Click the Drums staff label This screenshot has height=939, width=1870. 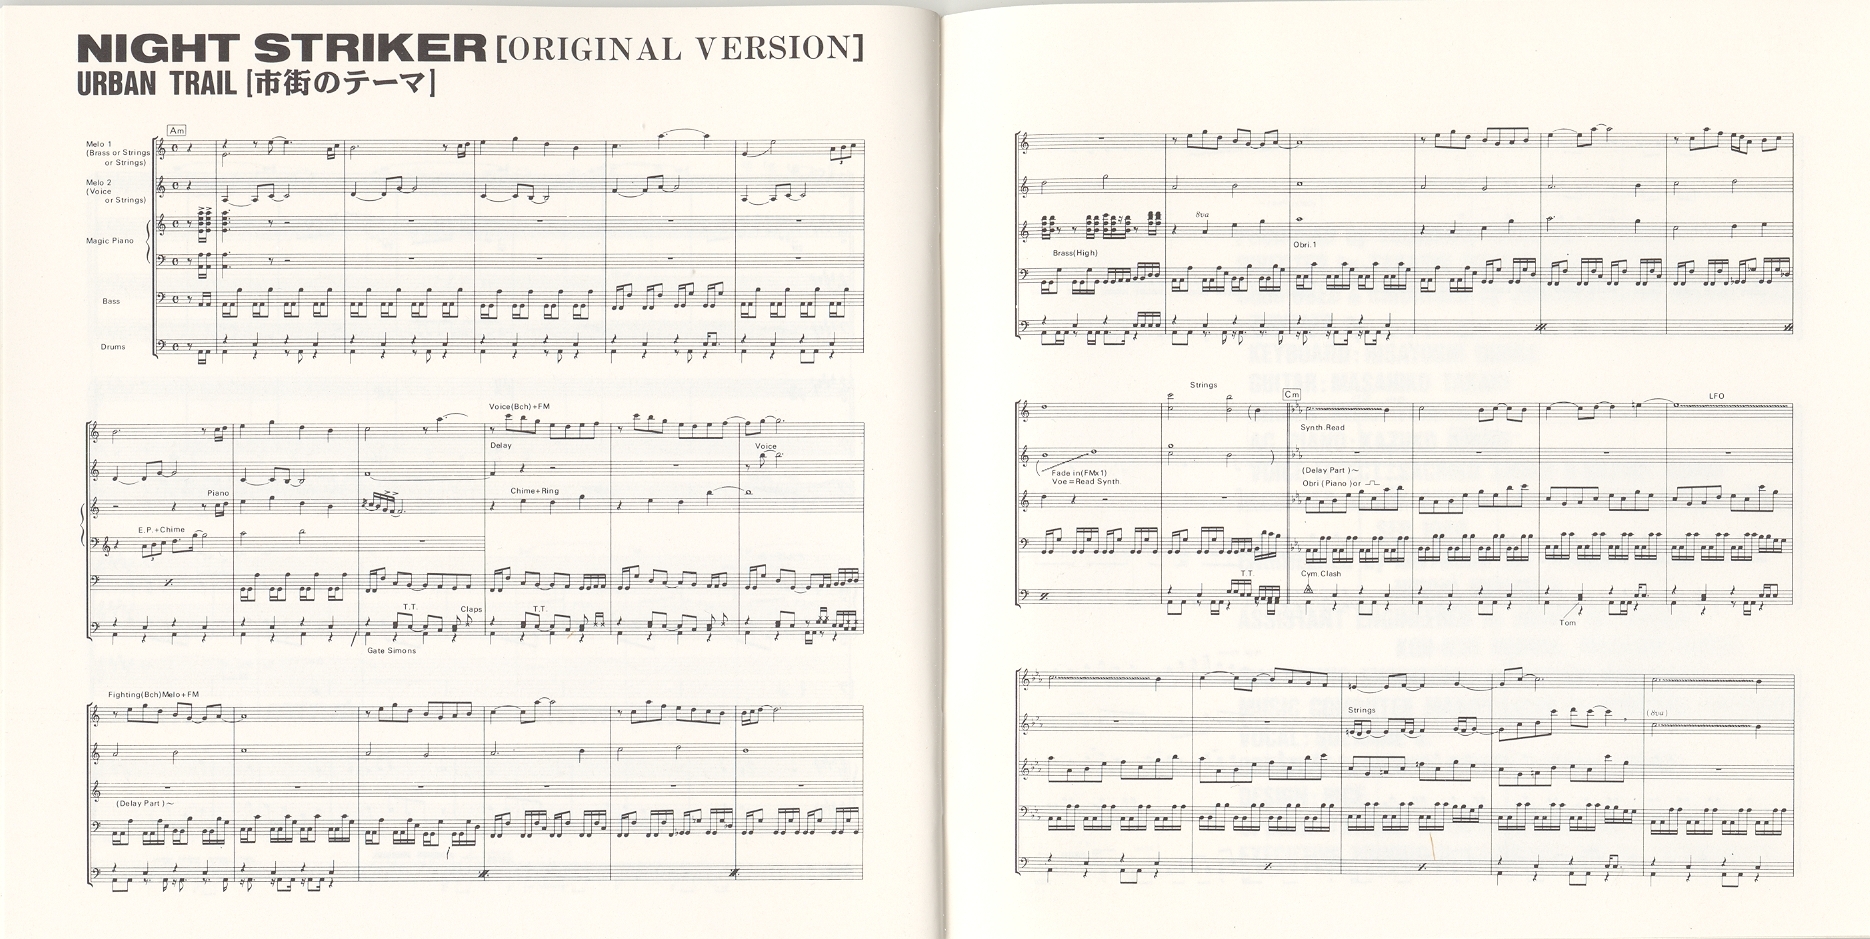(113, 347)
